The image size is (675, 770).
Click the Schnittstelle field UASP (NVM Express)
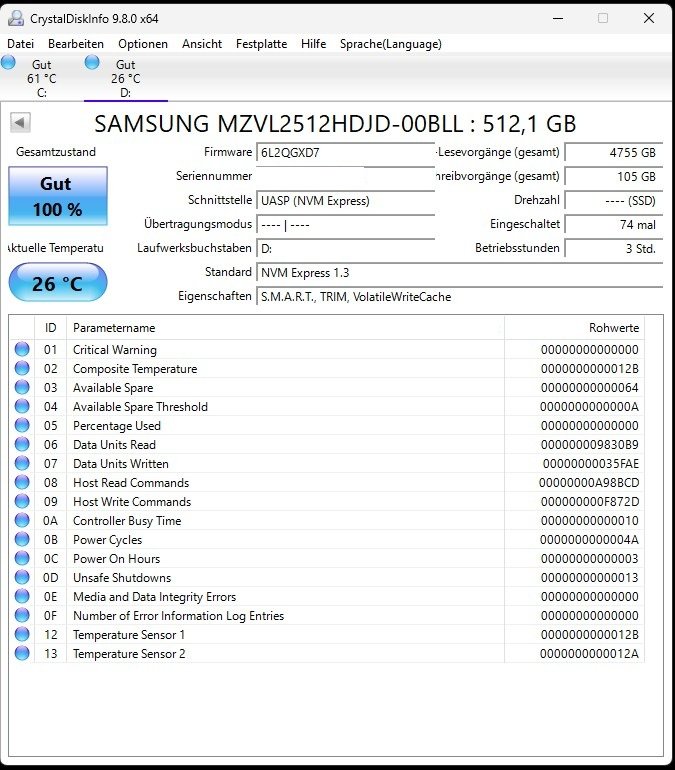pos(346,200)
